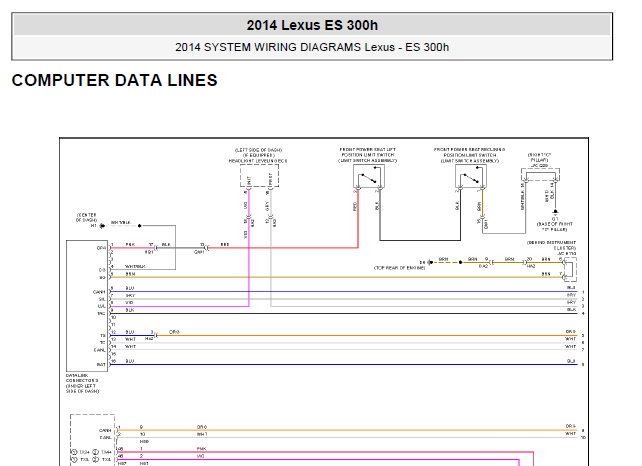Click the "BLU" label at connector pin 16
Viewport: 642px width, 466px height.
click(130, 361)
